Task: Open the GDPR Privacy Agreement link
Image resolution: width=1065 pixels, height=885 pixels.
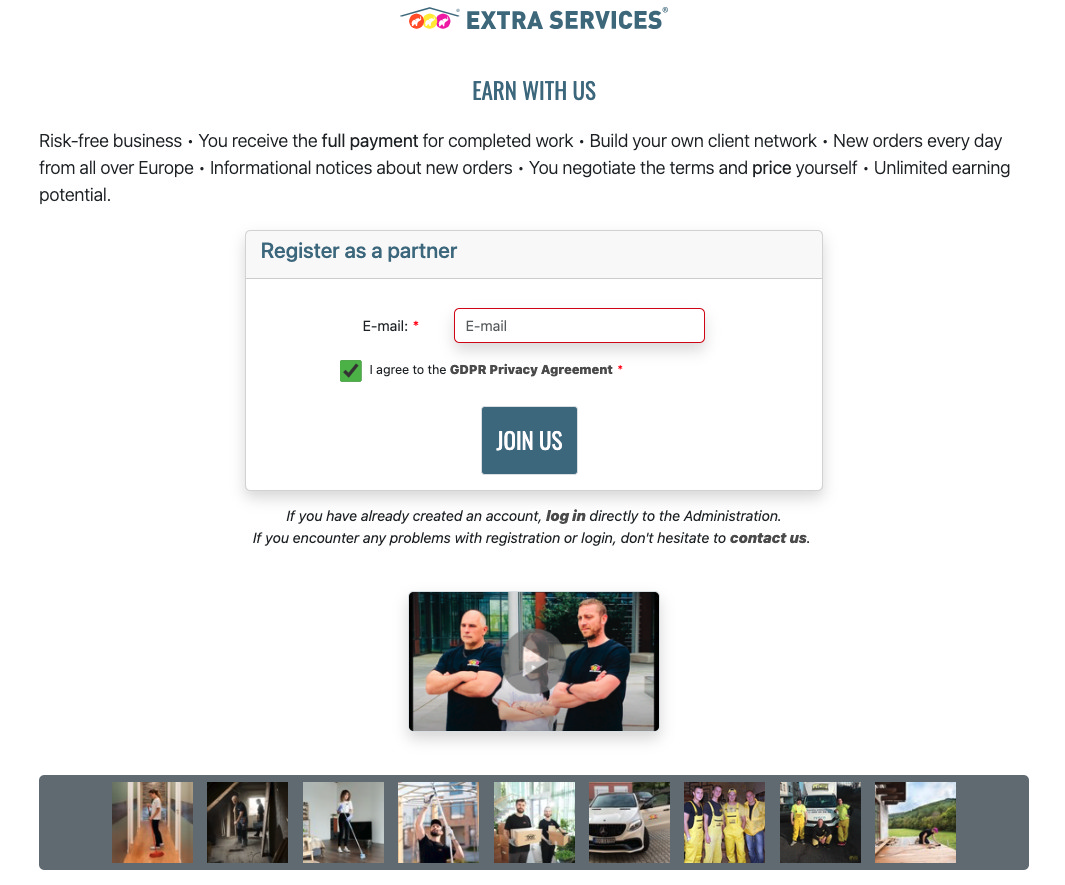Action: click(530, 370)
